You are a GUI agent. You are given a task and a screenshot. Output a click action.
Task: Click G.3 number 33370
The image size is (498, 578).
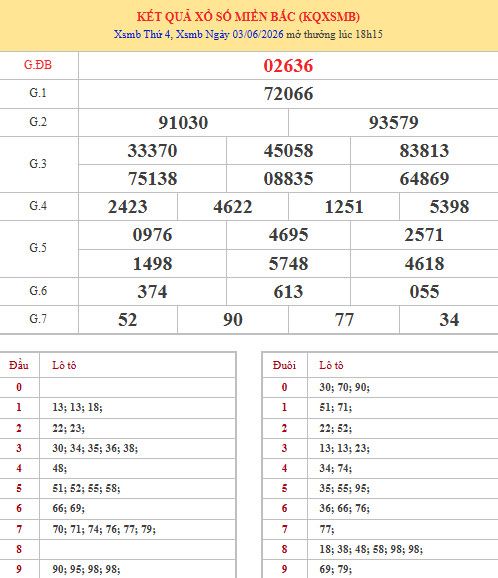point(152,150)
